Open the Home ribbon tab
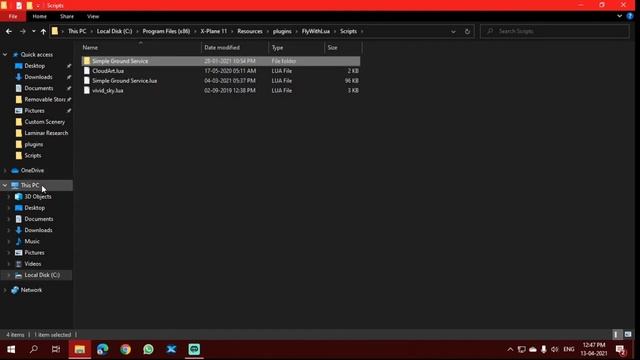640x360 pixels. [40, 16]
